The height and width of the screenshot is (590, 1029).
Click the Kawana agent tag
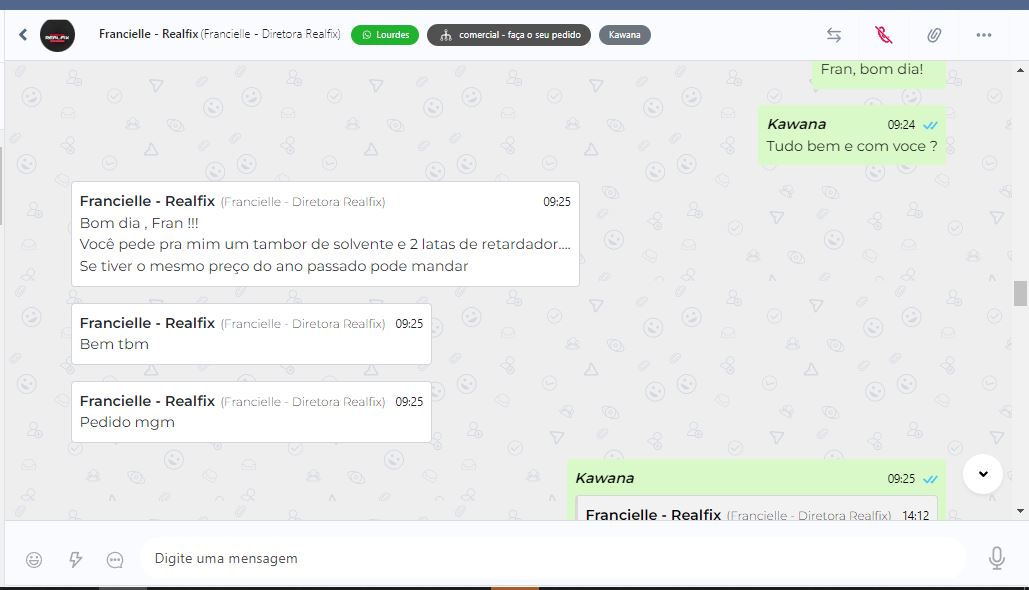(625, 35)
